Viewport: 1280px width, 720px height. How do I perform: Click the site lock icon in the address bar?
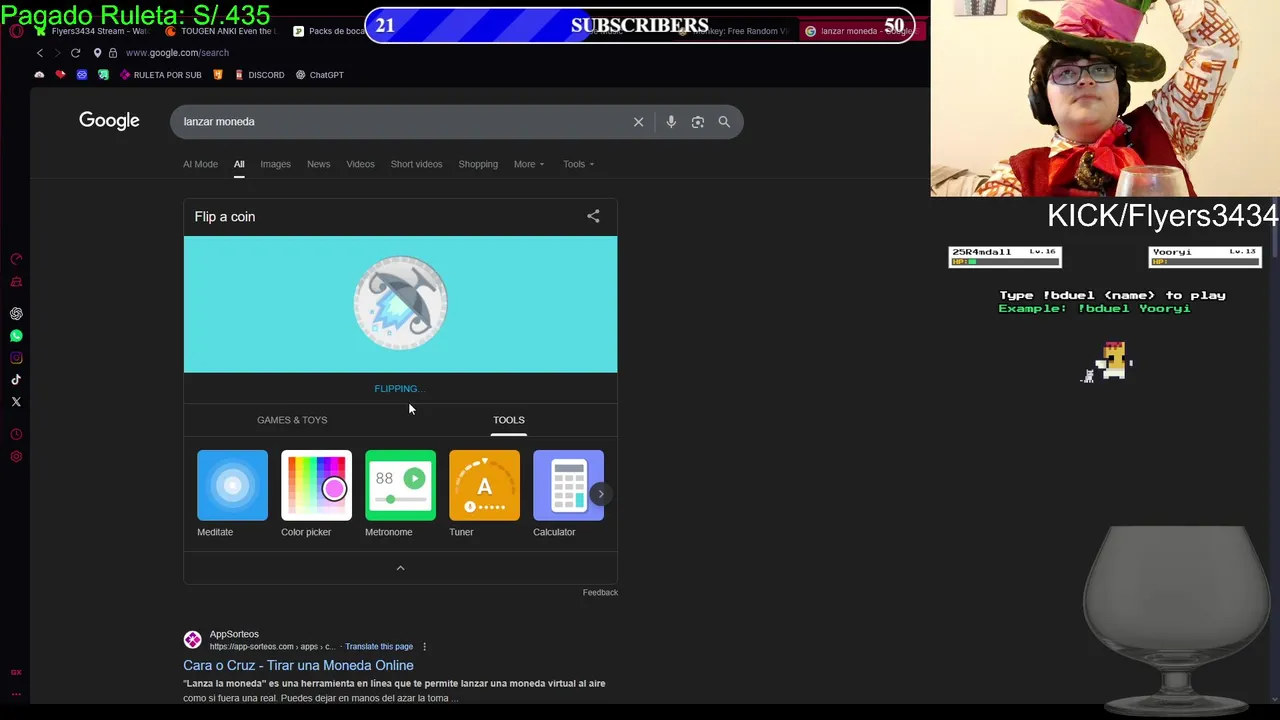(x=113, y=53)
